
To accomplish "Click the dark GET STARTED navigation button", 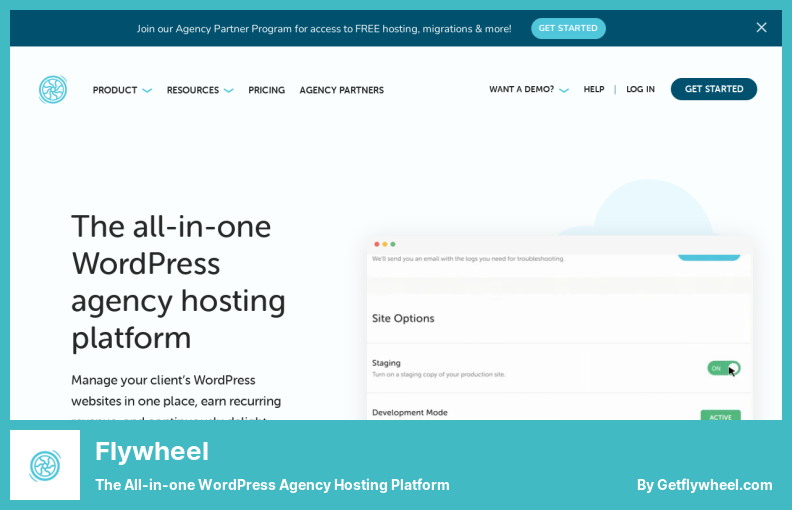I will [x=714, y=89].
